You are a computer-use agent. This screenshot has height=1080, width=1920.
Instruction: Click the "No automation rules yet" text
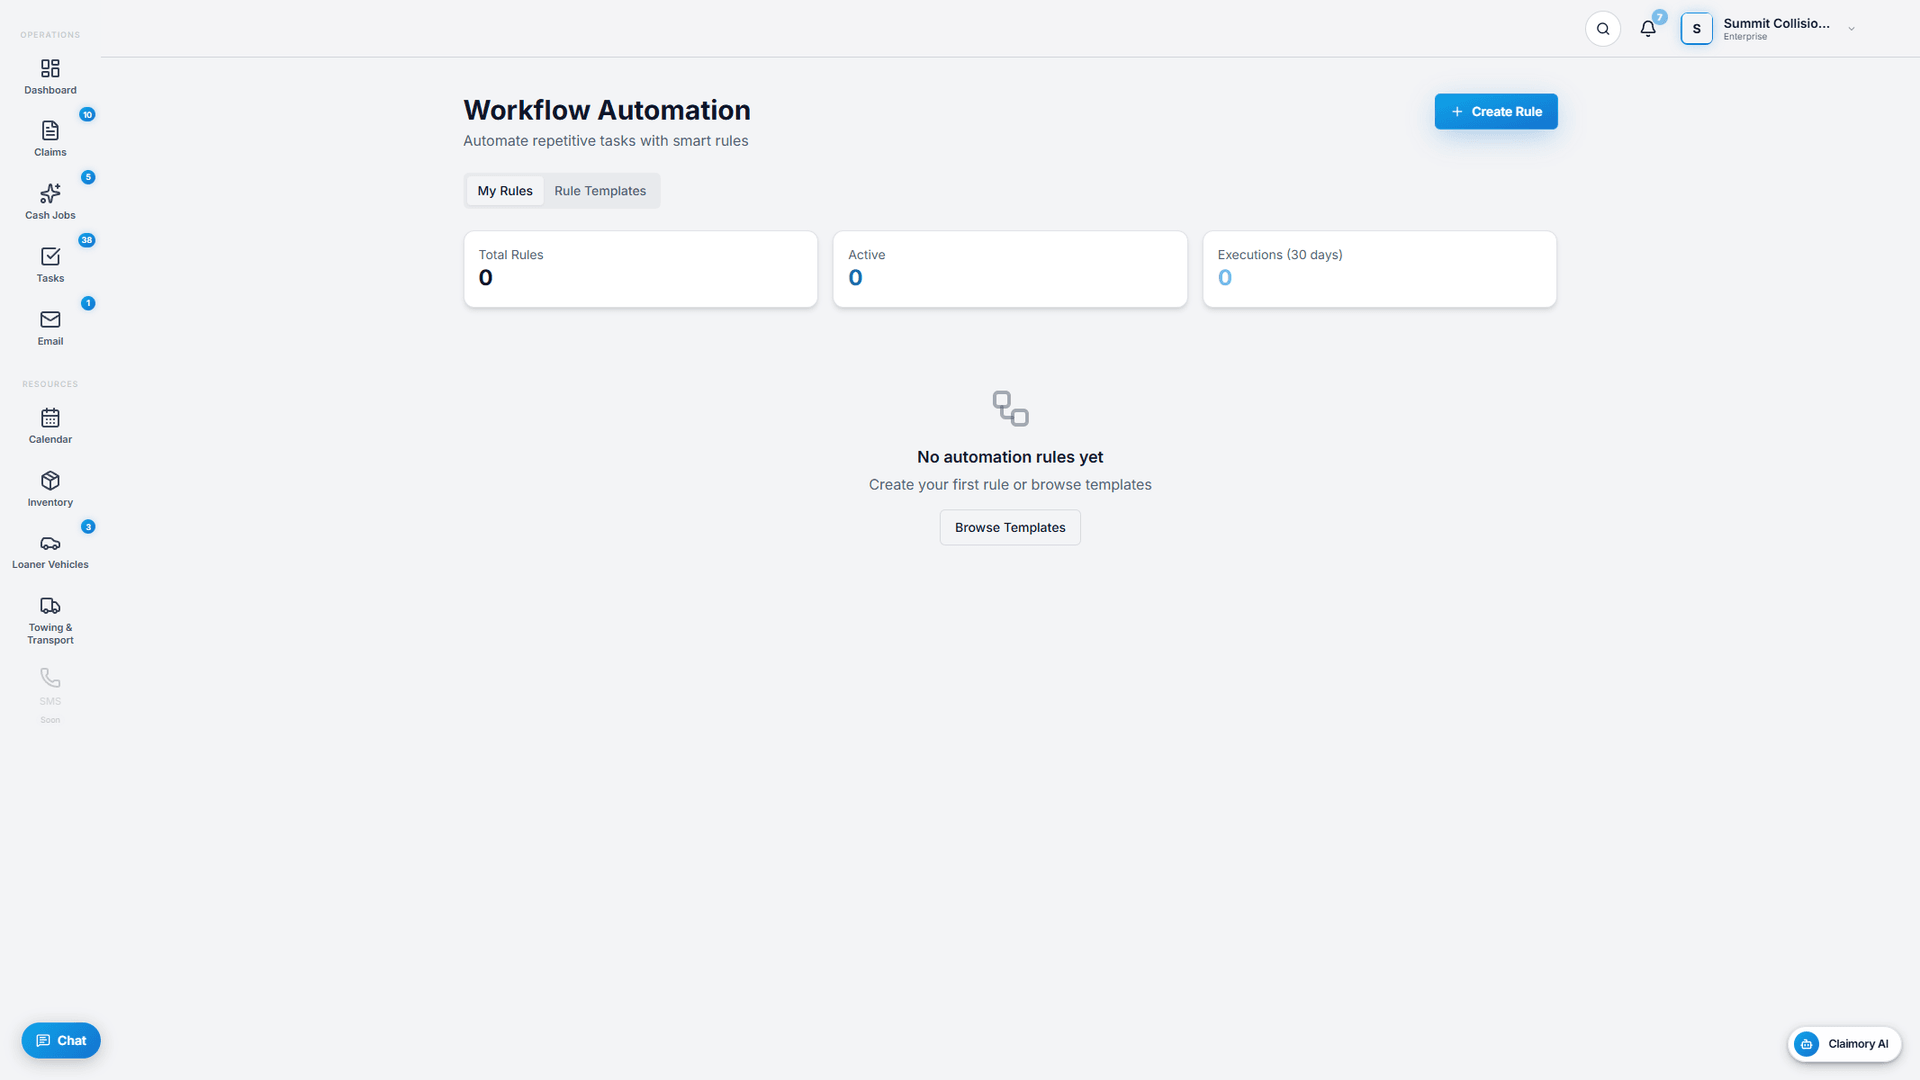click(x=1010, y=457)
